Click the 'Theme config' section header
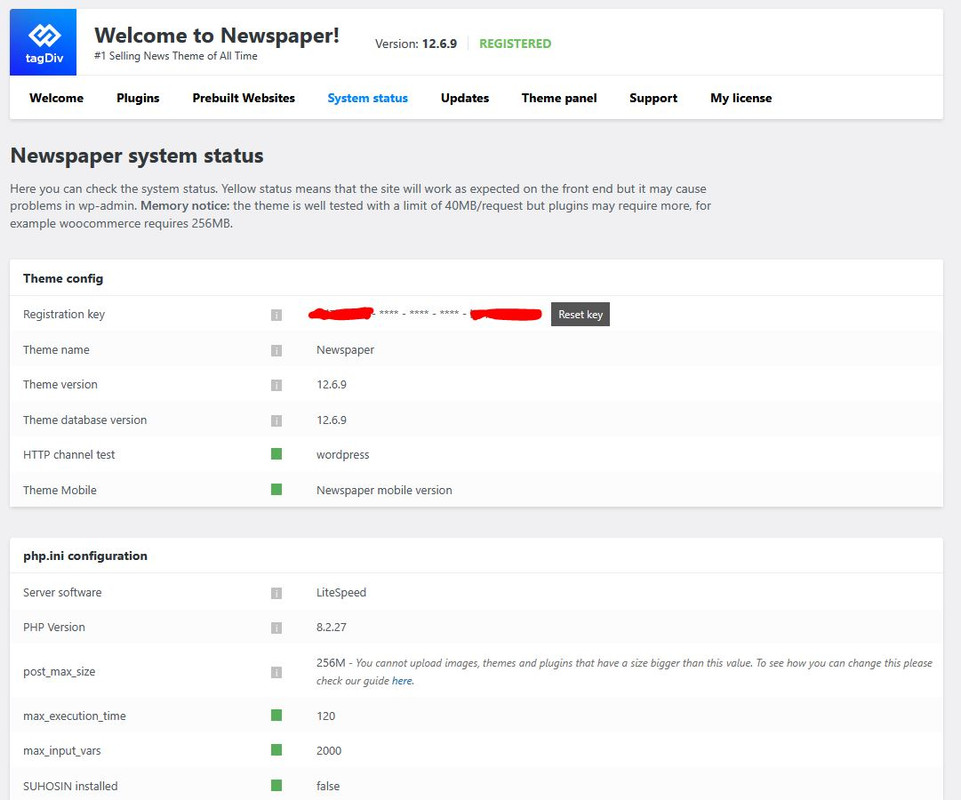 [x=63, y=278]
